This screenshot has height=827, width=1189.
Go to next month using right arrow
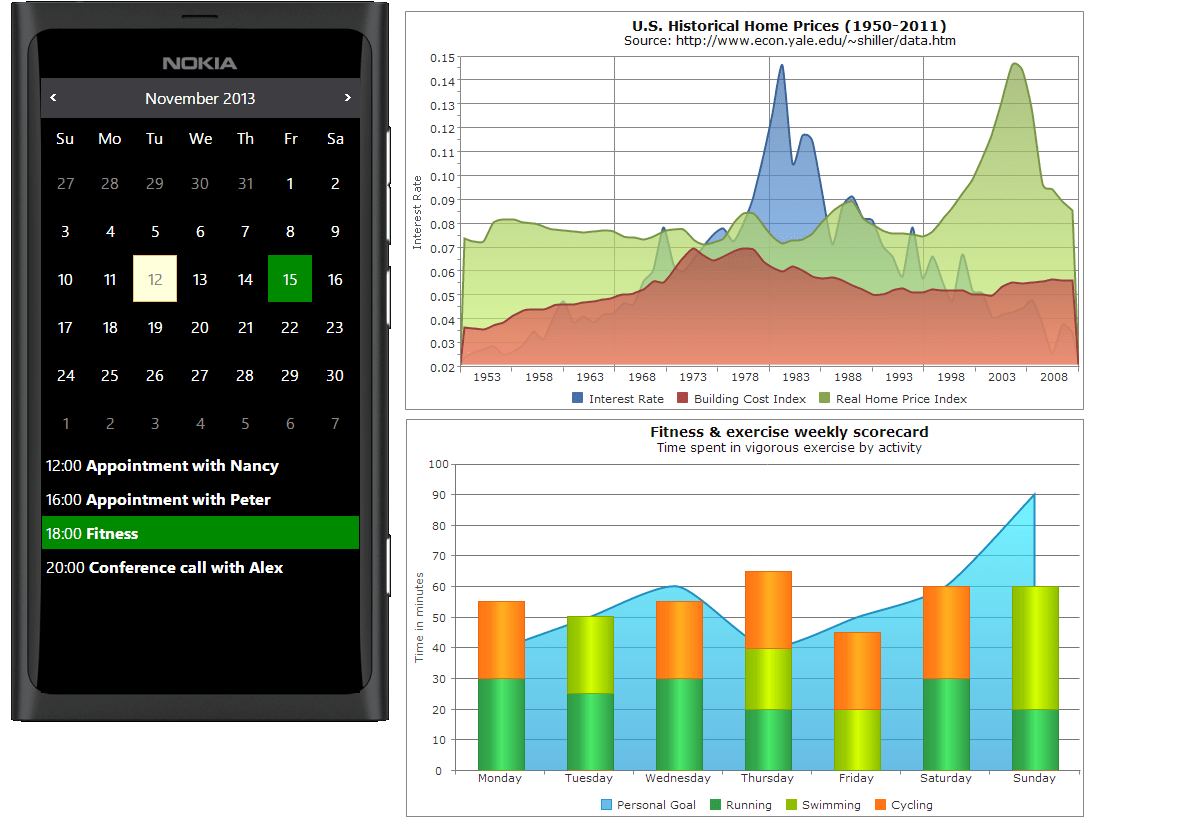[347, 98]
